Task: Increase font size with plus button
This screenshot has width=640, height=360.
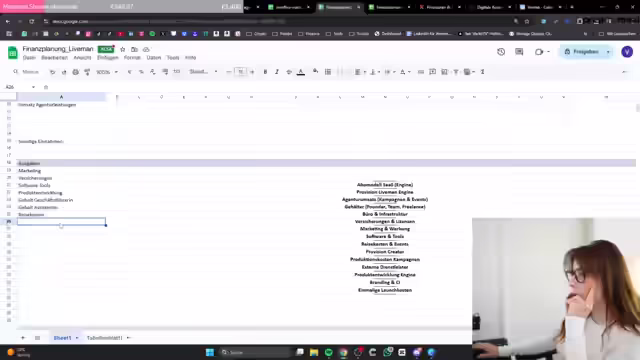Action: (x=252, y=72)
